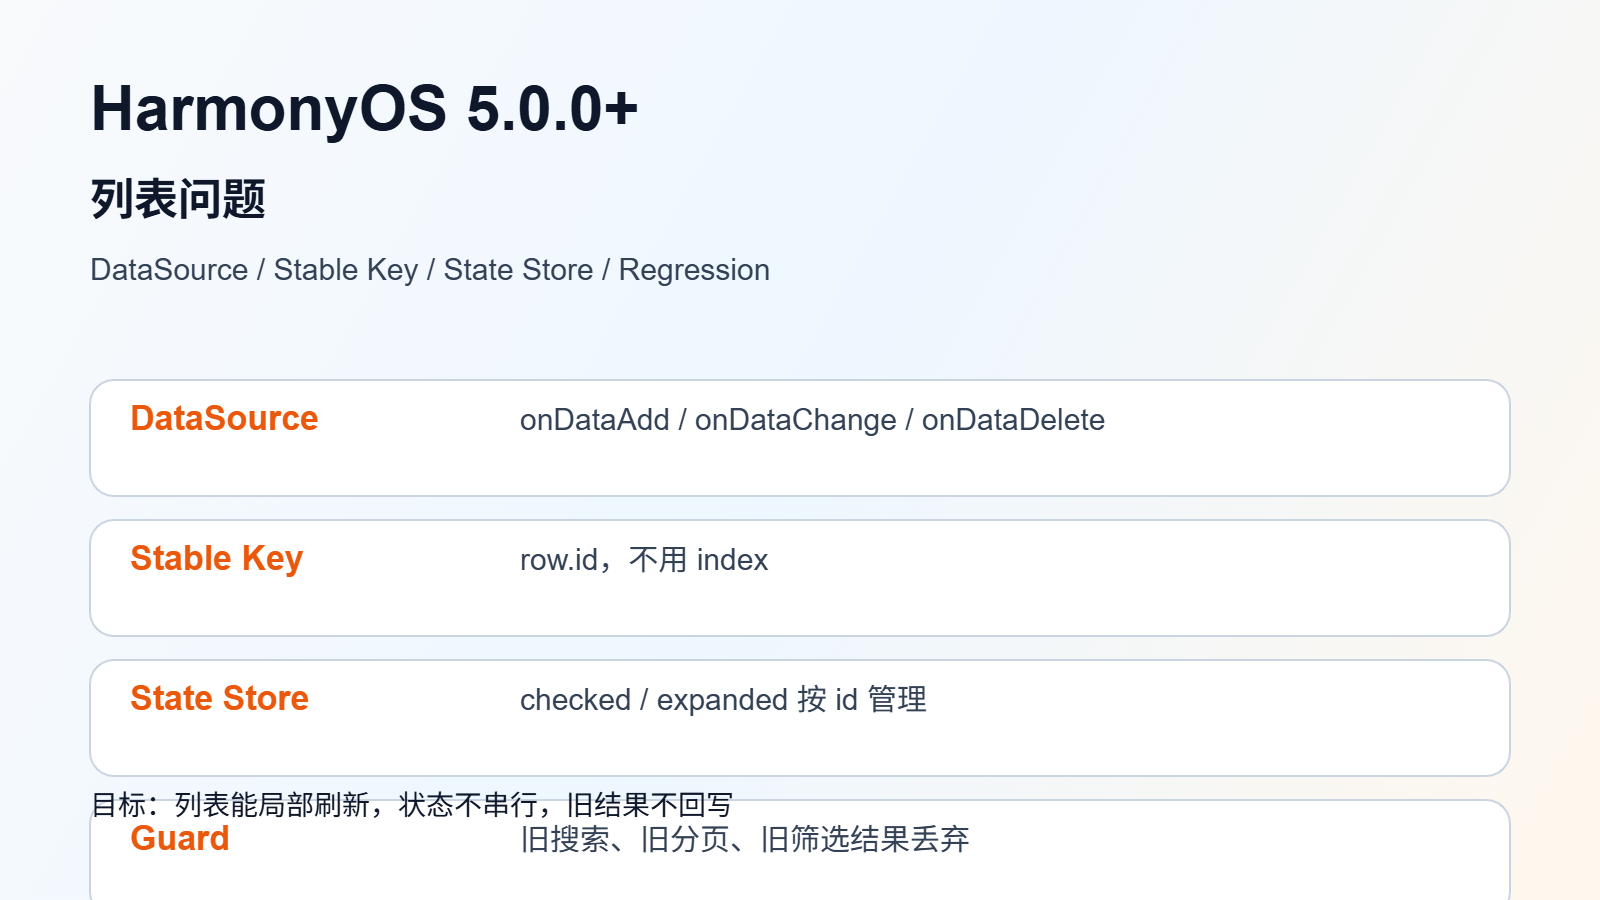Click the DataSource / Stable Key breadcrumb line
Screen dimensions: 1600x900
pyautogui.click(x=430, y=270)
